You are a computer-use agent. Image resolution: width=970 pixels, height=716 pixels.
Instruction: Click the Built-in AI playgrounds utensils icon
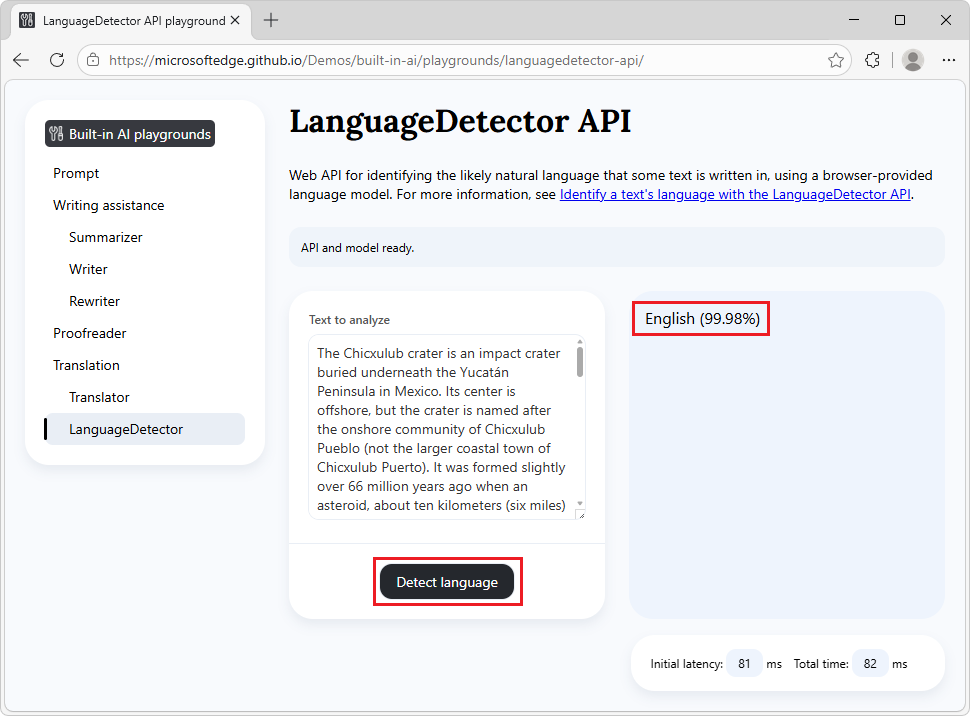pyautogui.click(x=57, y=133)
